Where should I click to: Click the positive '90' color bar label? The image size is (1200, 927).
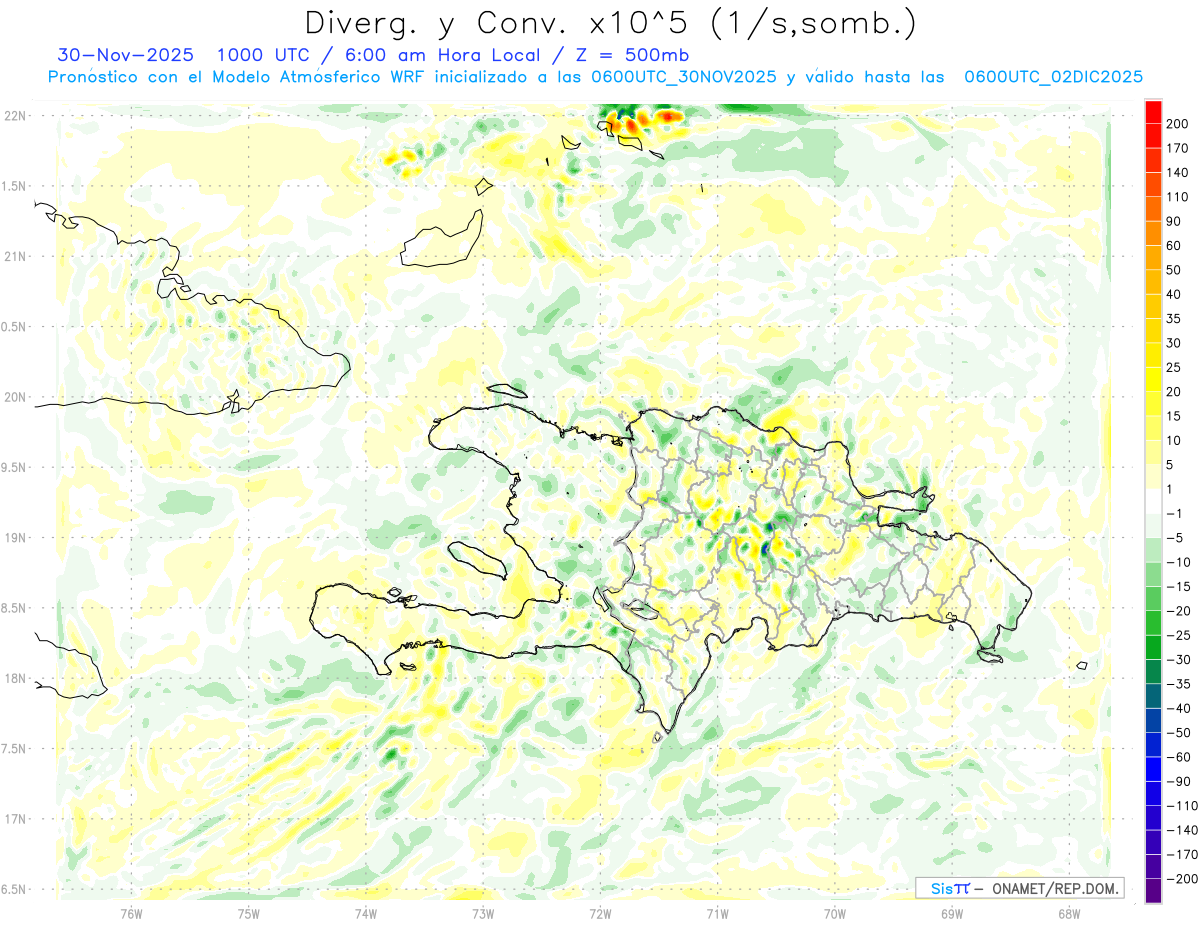click(x=1176, y=221)
